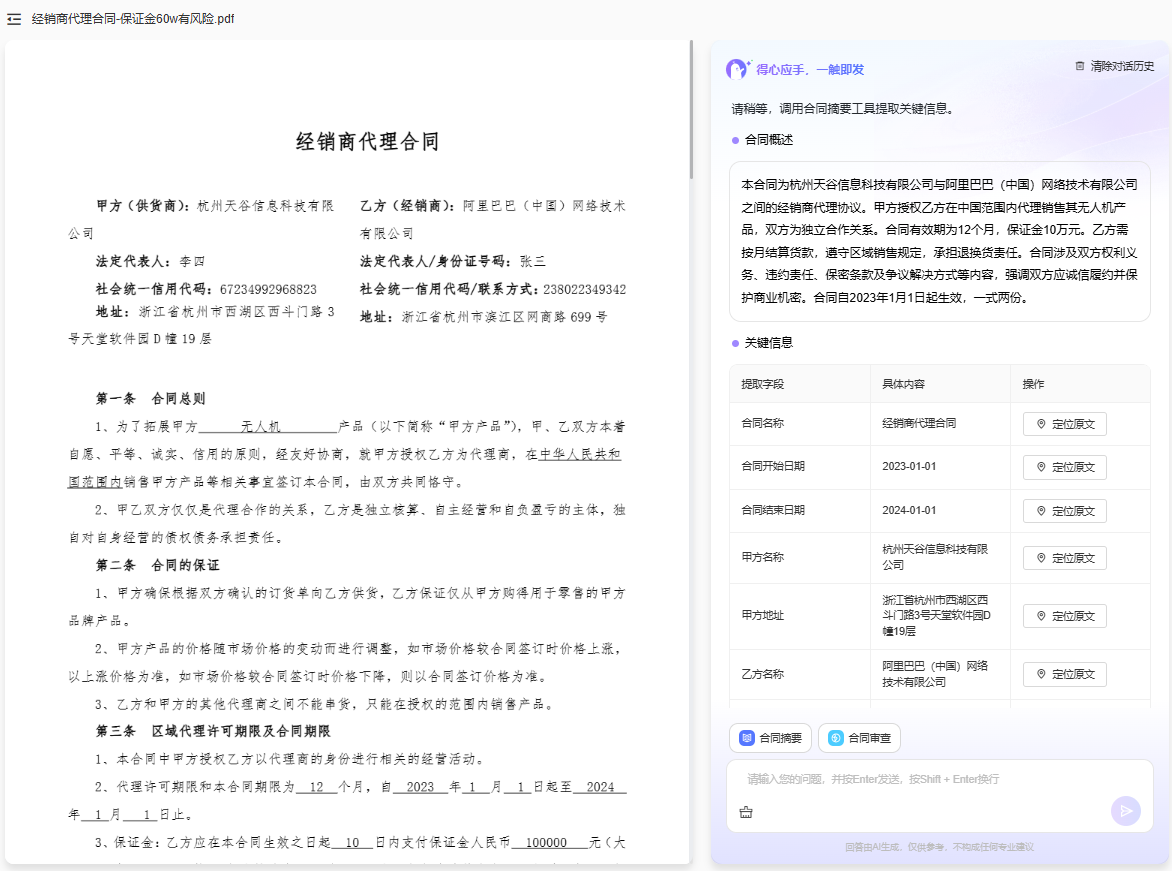Locate original text for 合同名称 row
This screenshot has height=871, width=1172.
click(x=1064, y=424)
